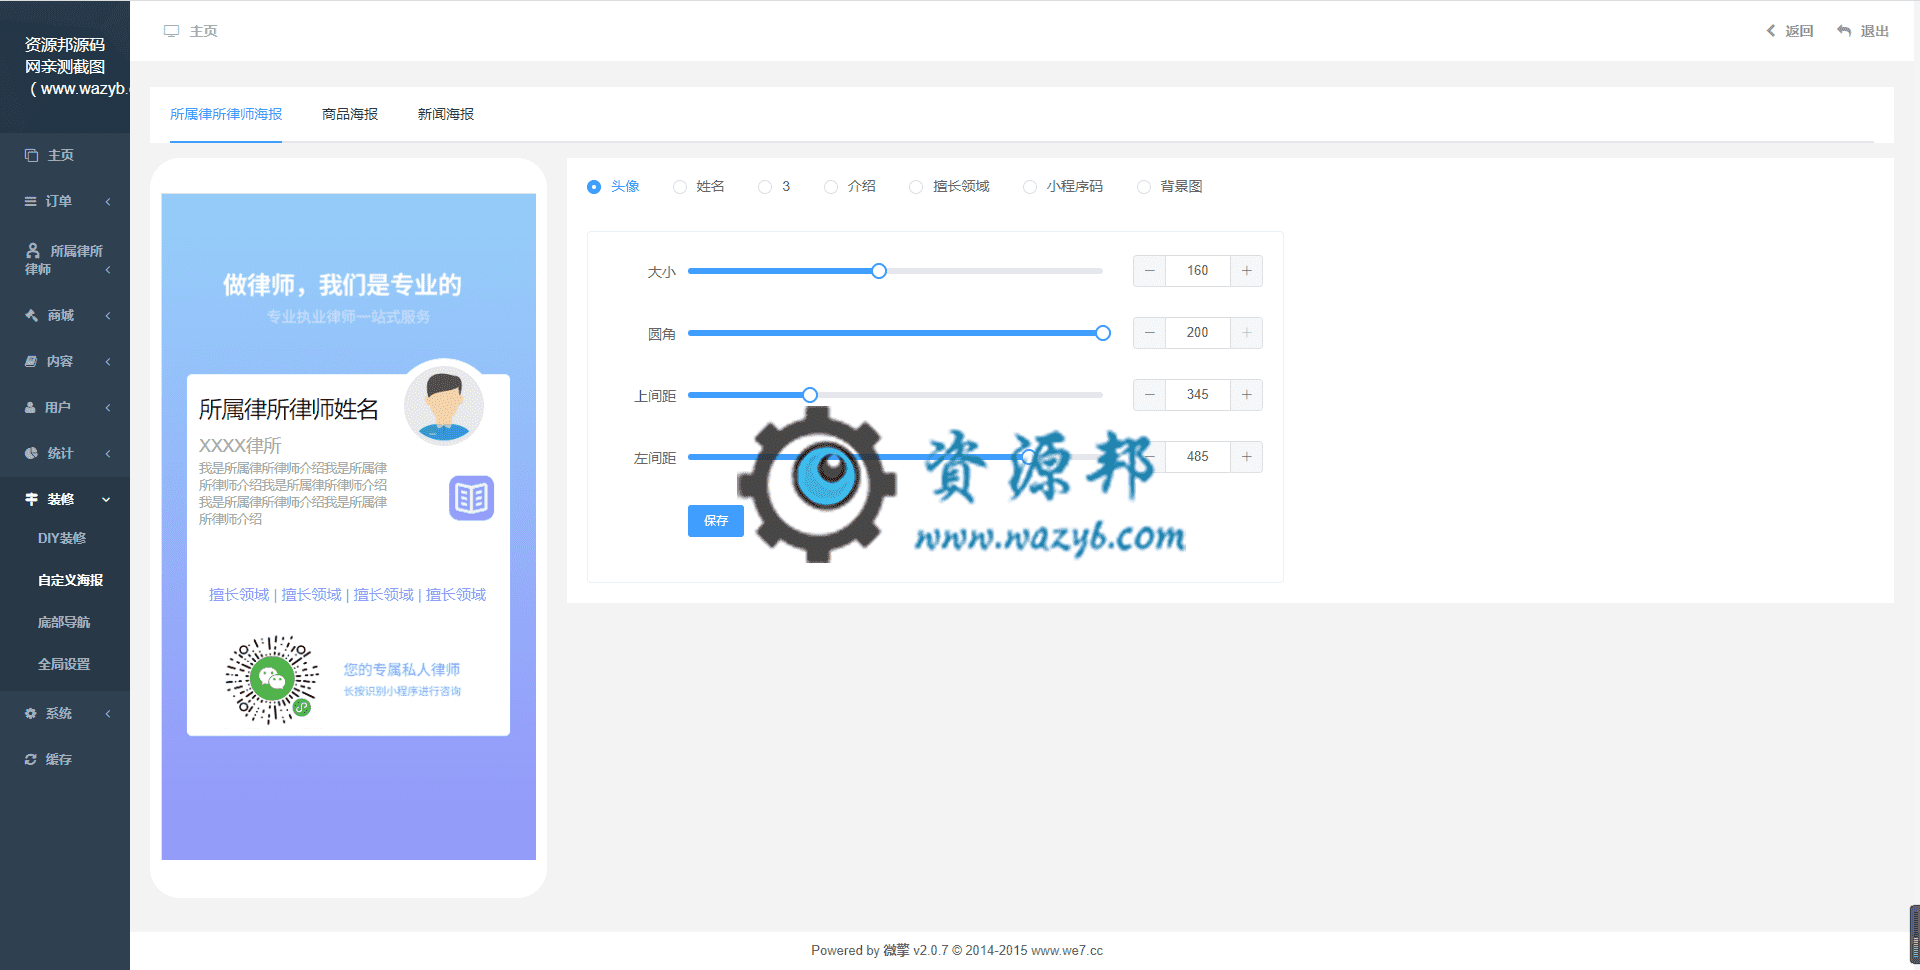This screenshot has width=1920, height=970.
Task: Click the 主页 sidebar icon
Action: [31, 155]
